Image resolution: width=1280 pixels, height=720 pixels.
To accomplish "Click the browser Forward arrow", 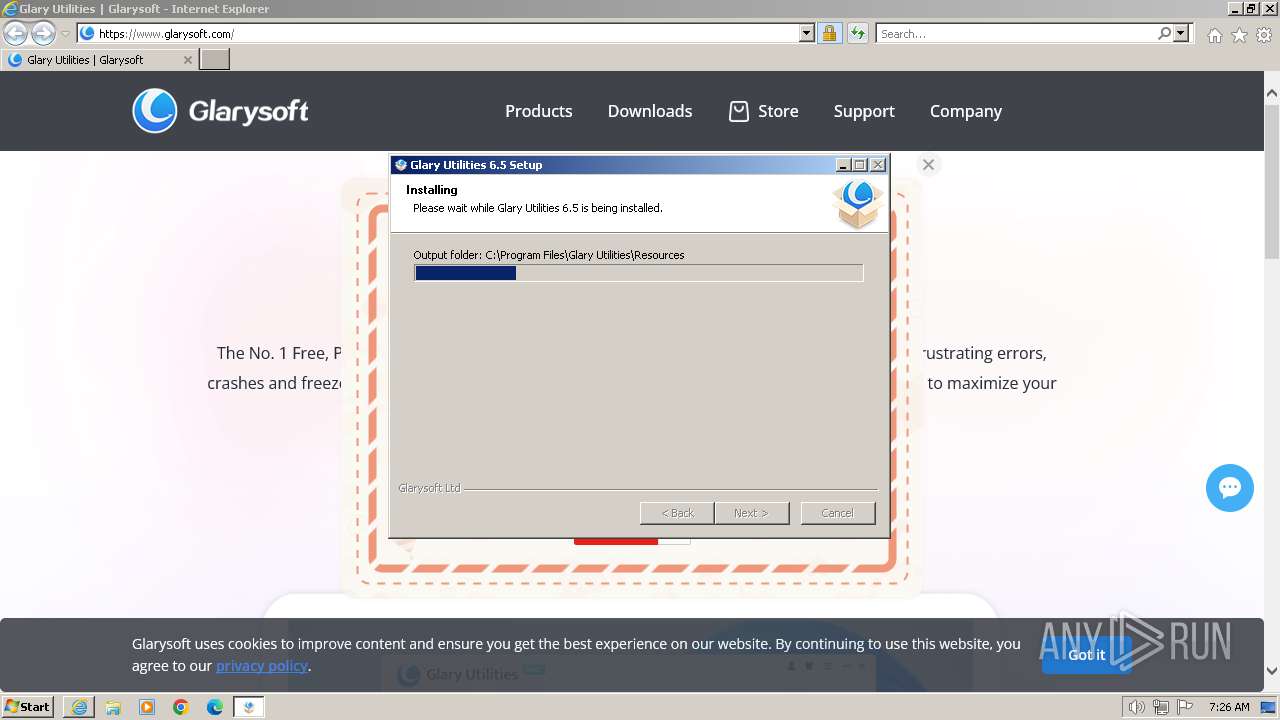I will pyautogui.click(x=43, y=33).
